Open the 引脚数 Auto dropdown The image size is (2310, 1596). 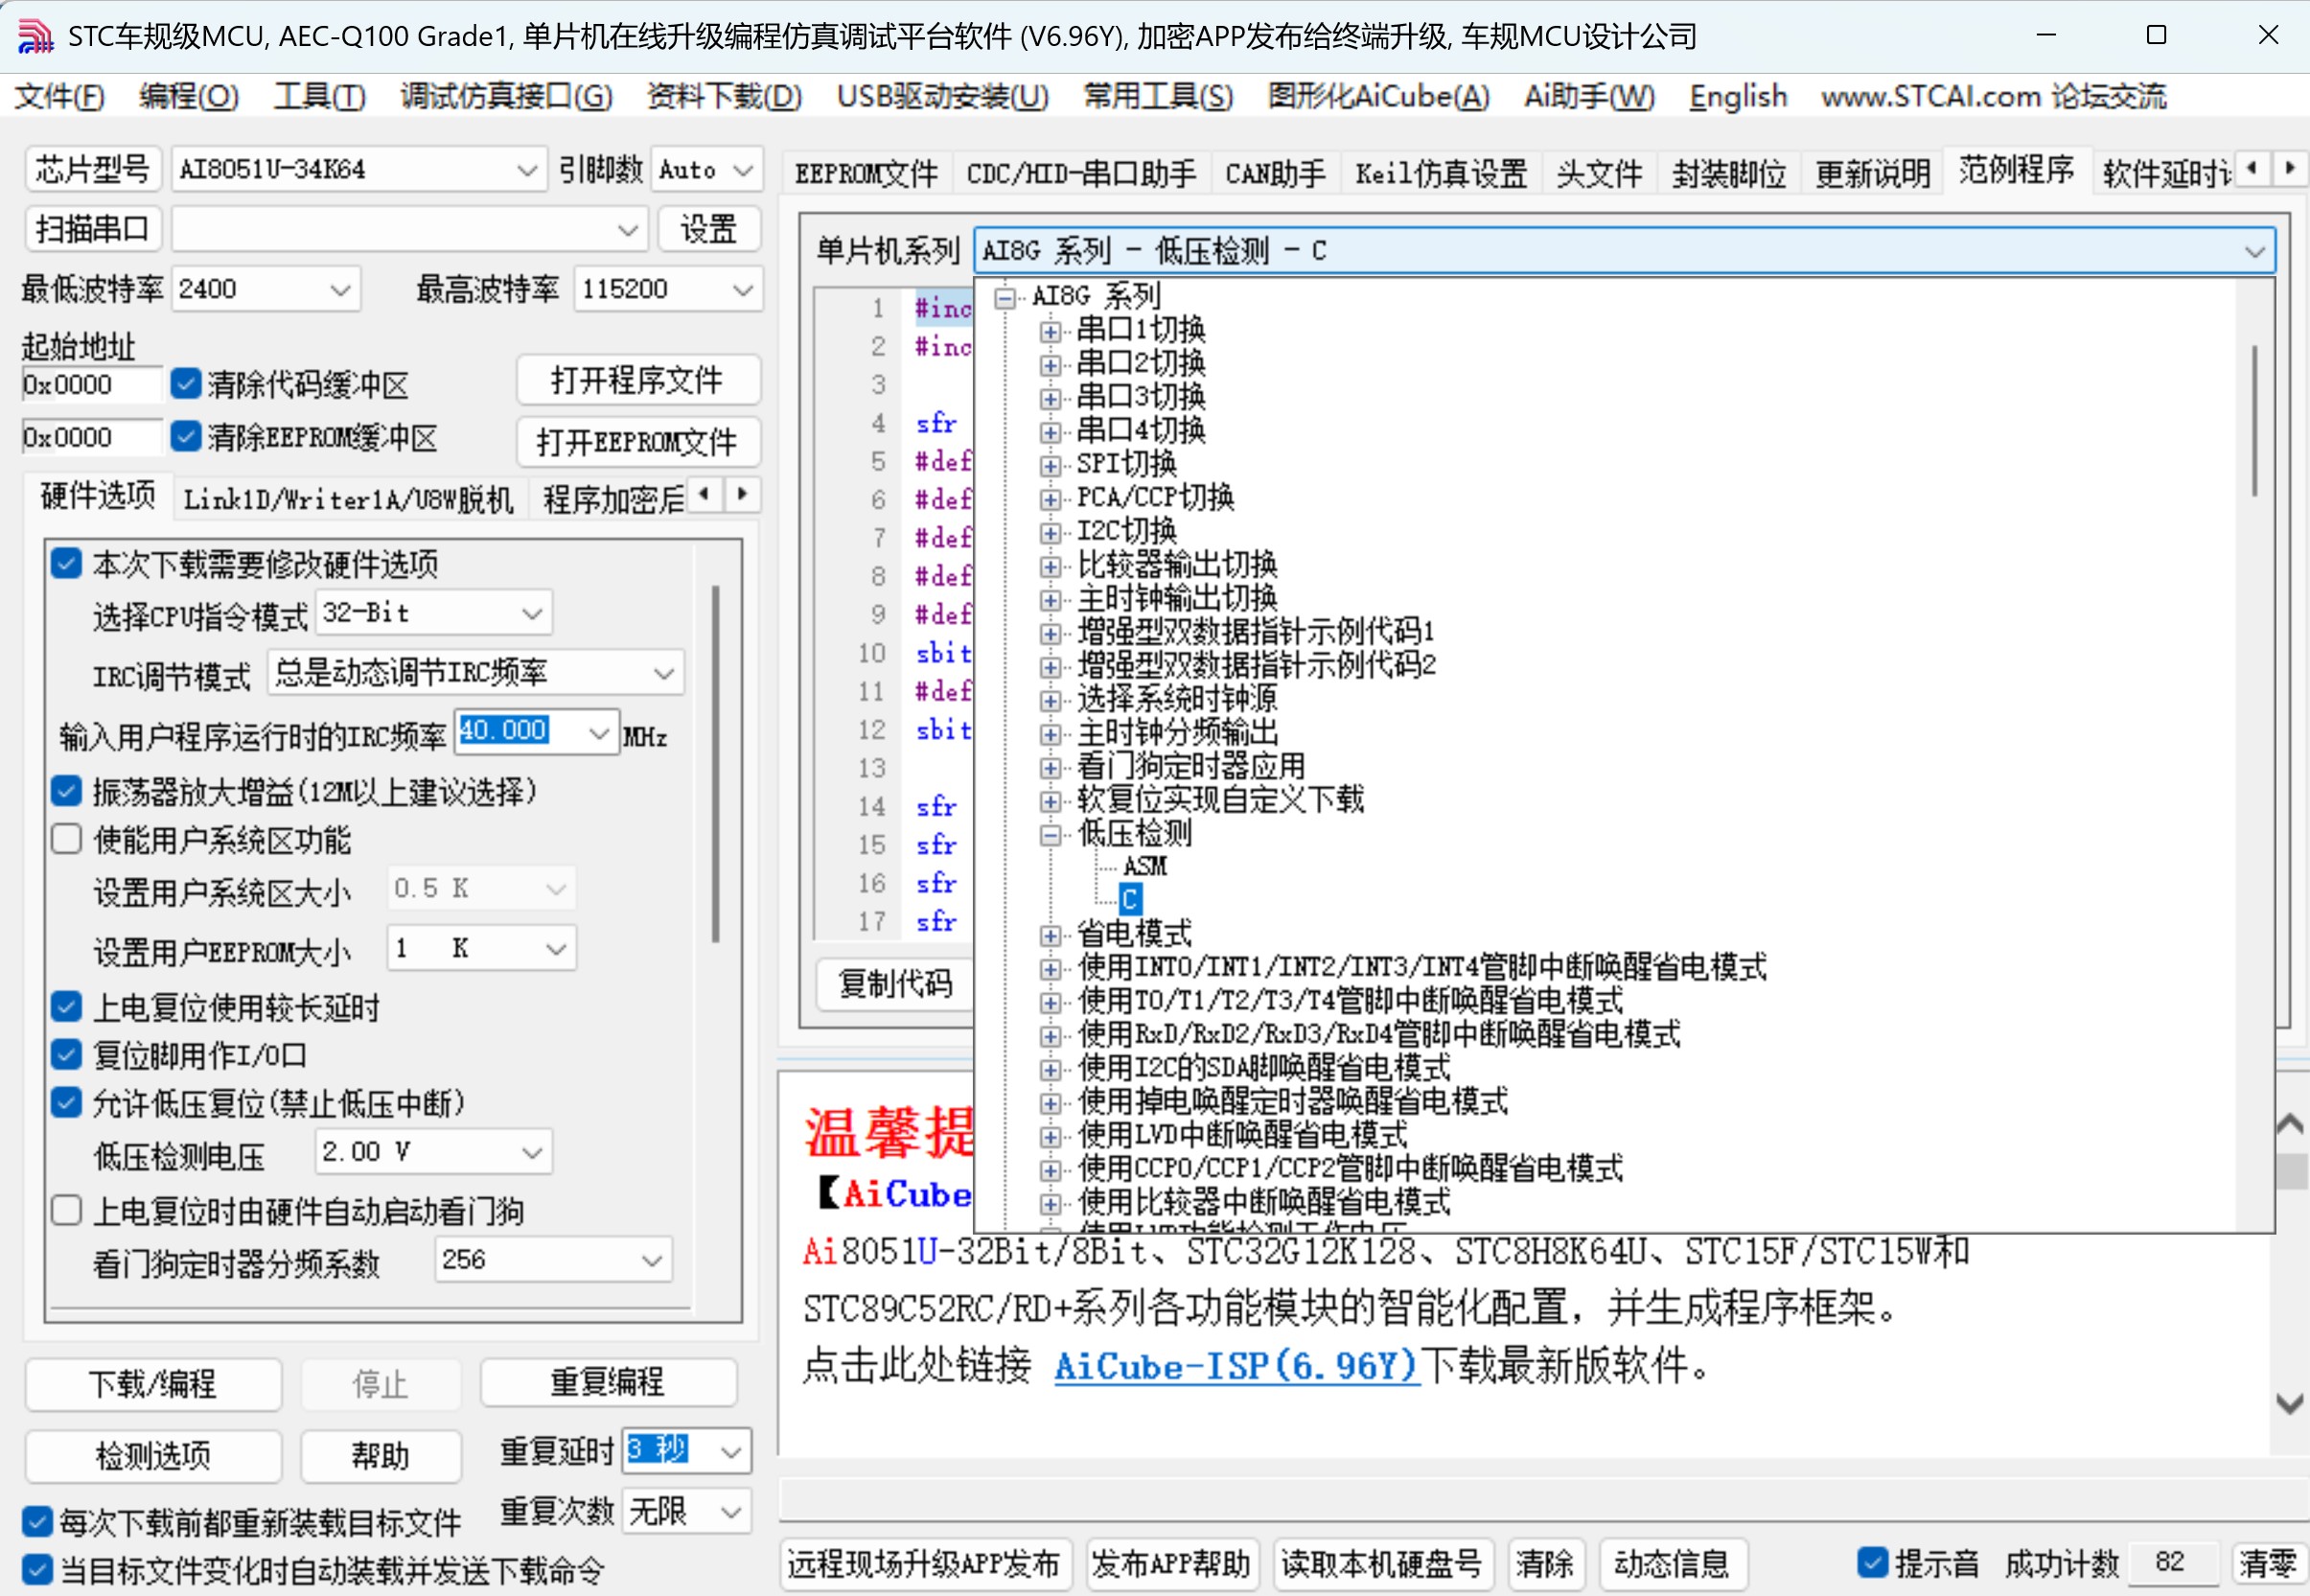click(x=742, y=170)
